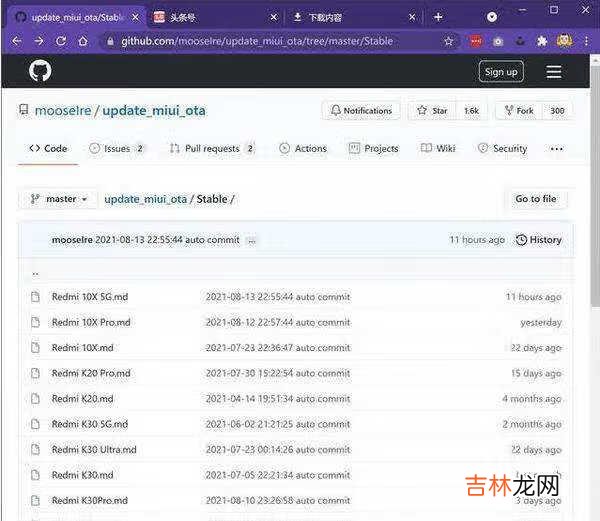Star the update_miui_ota repository
The width and height of the screenshot is (600, 521).
433,111
